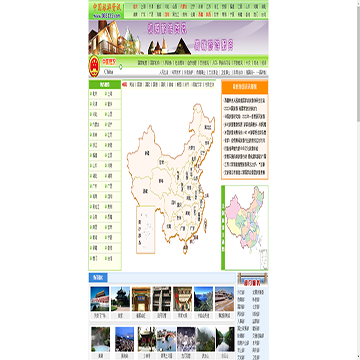Click the 'China' label under the red heading
The height and width of the screenshot is (360, 360).
click(109, 72)
